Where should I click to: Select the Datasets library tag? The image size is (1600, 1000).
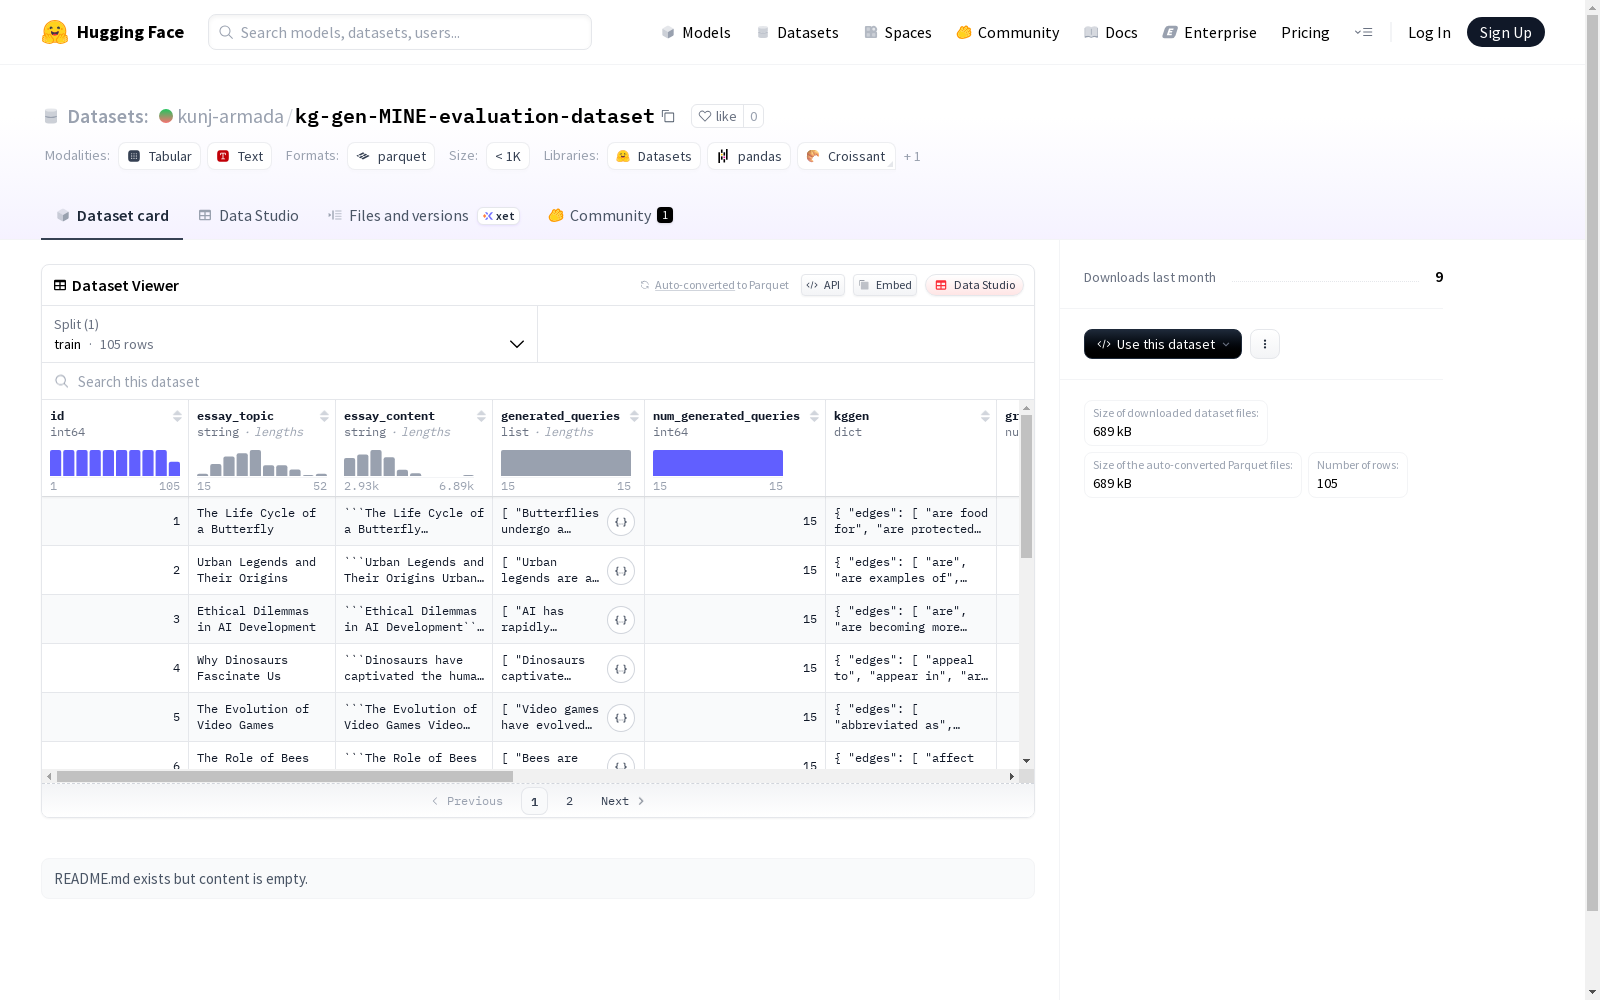coord(654,156)
